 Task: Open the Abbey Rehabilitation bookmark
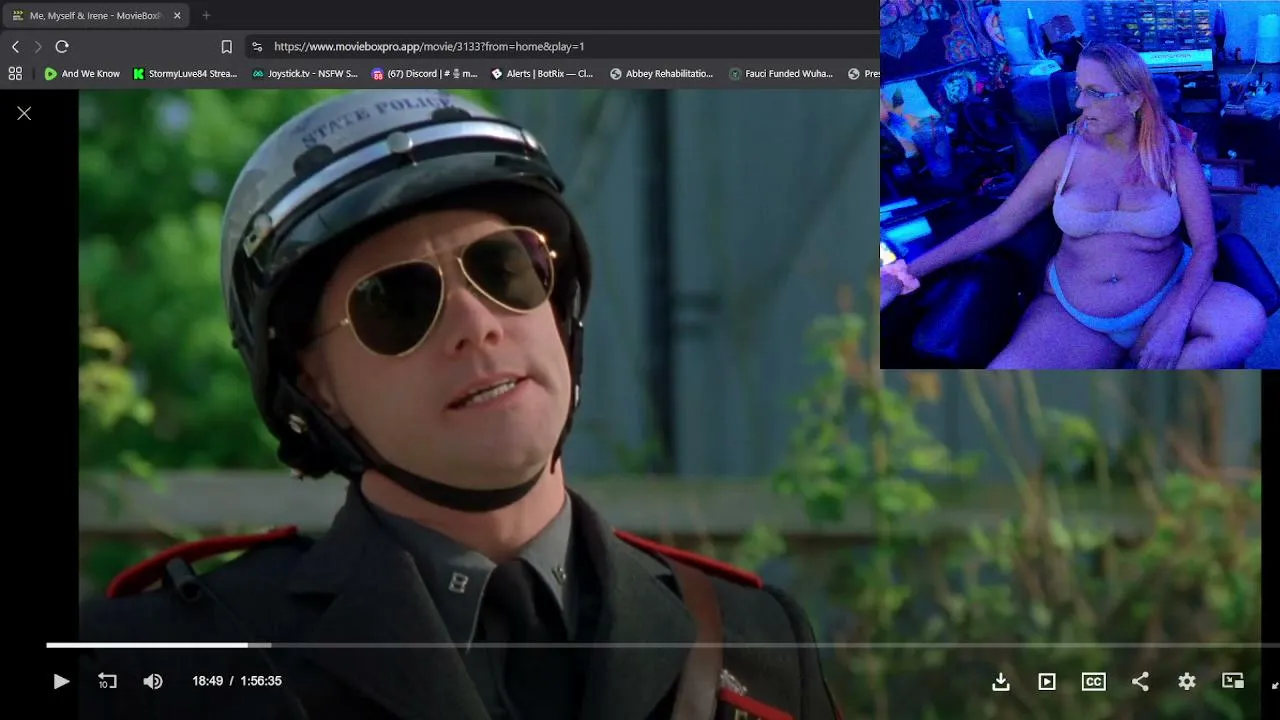tap(662, 74)
